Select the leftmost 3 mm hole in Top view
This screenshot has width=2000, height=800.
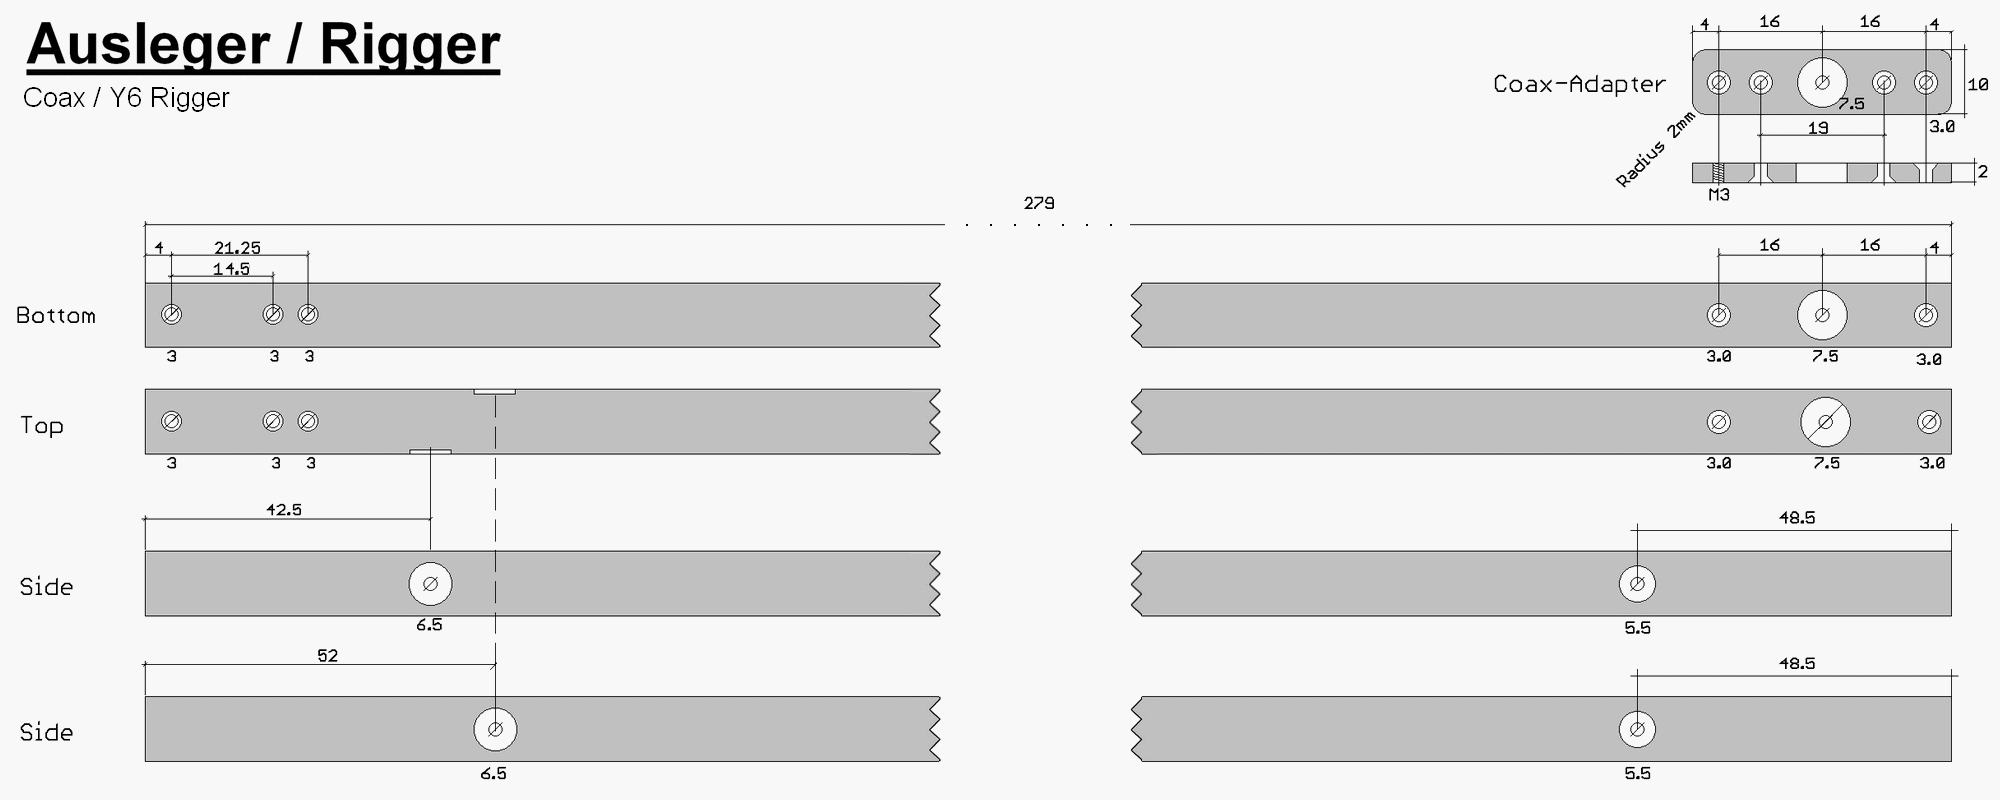(171, 422)
